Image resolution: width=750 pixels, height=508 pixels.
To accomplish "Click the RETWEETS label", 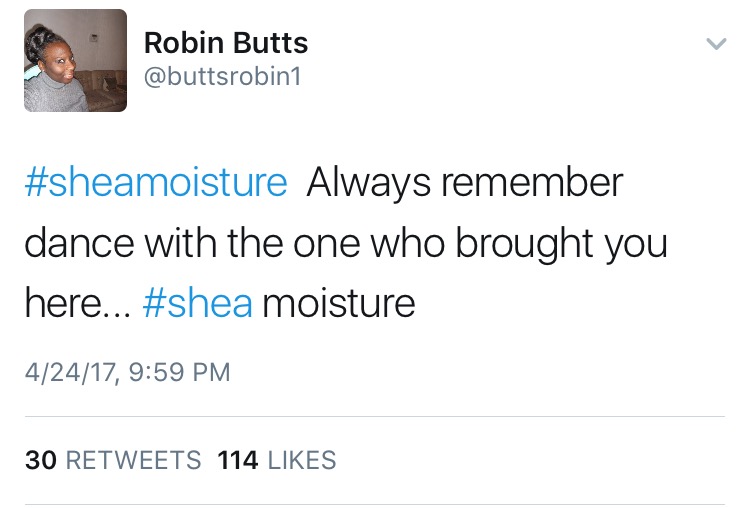I will [x=133, y=460].
